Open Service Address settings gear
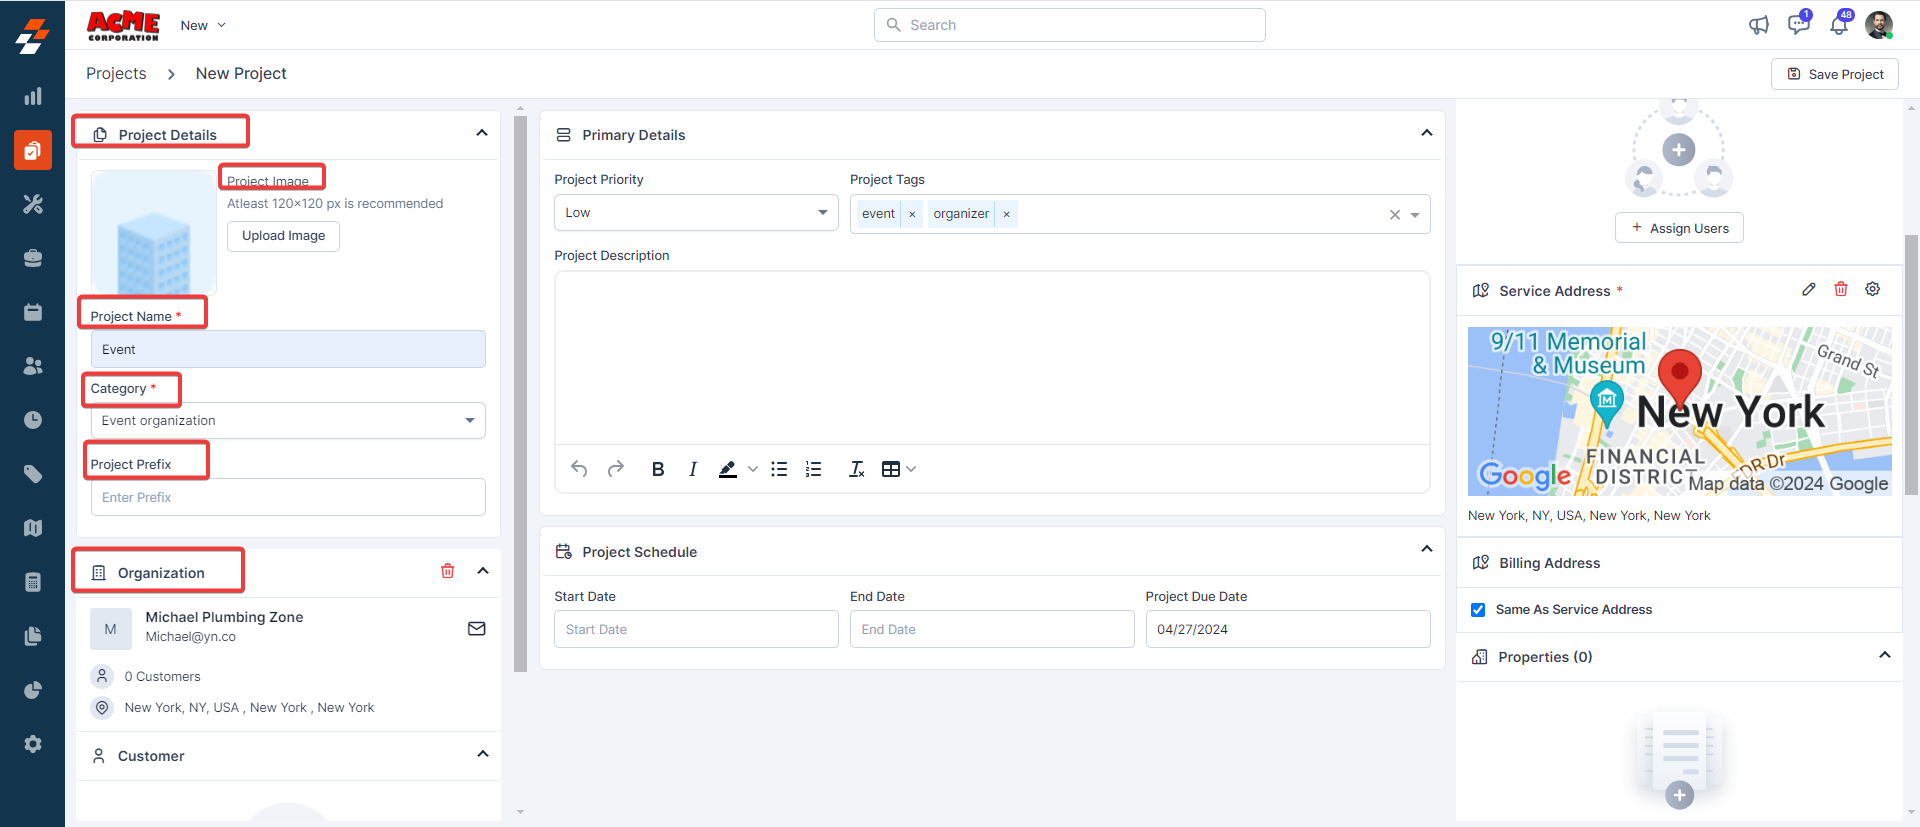1920x827 pixels. (1872, 289)
